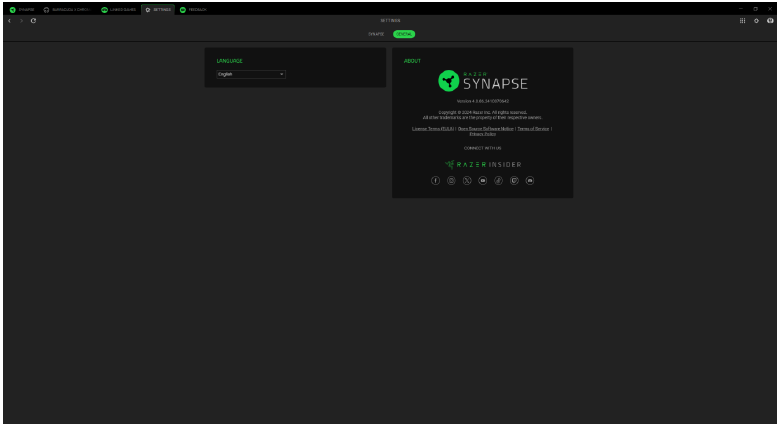The image size is (777, 425).
Task: Open Razer's X (Twitter) icon
Action: pyautogui.click(x=467, y=181)
